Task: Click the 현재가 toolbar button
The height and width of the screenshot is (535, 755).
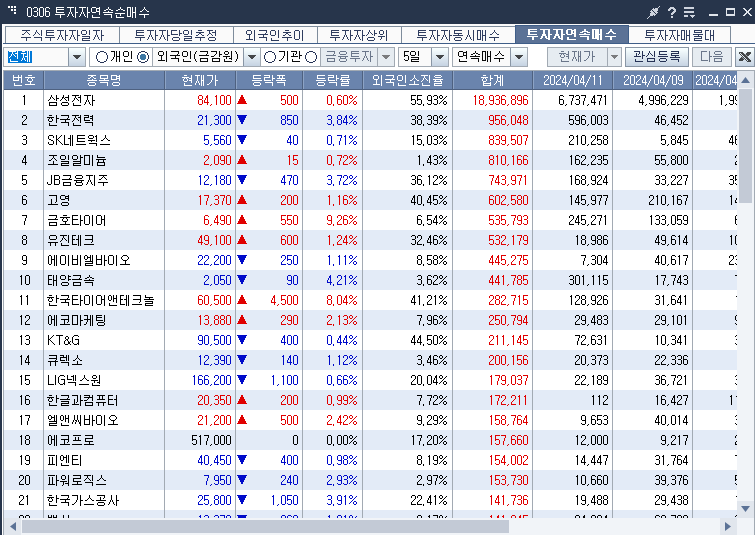Action: 577,57
